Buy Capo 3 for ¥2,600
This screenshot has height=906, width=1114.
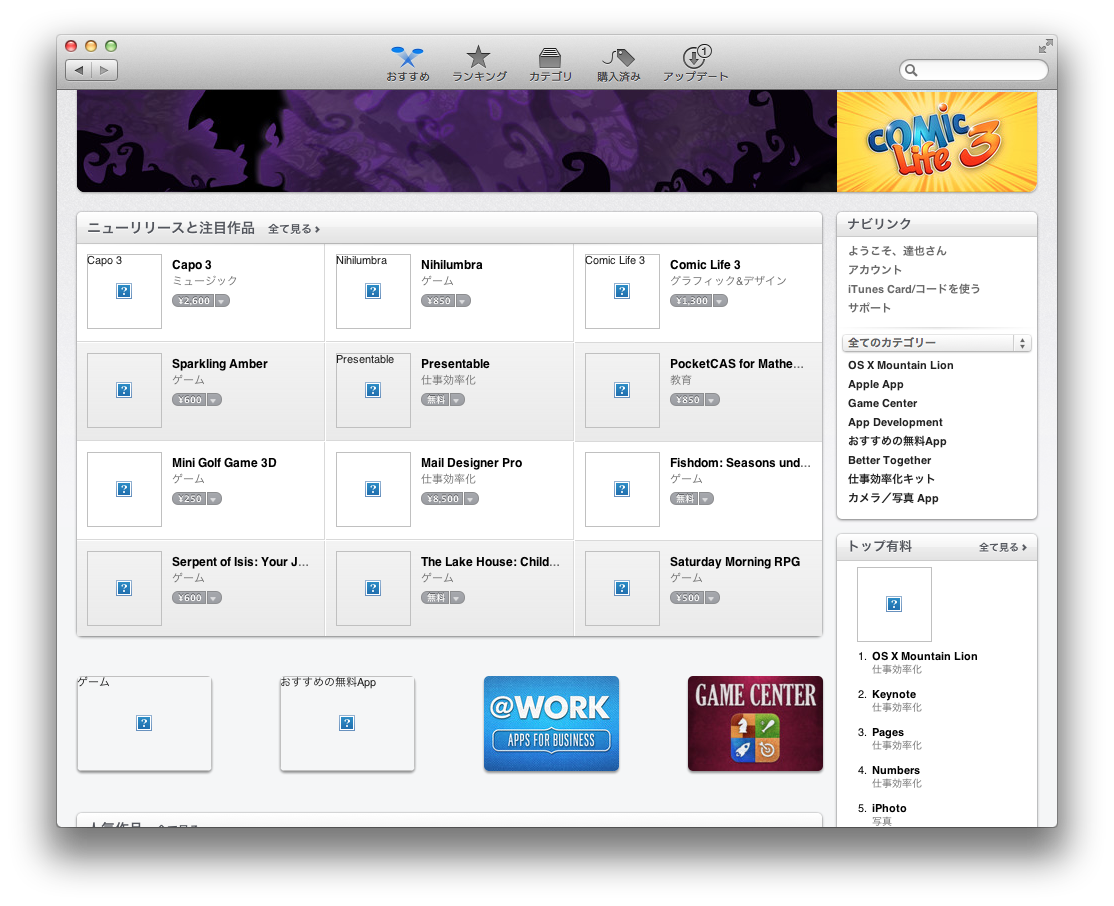tap(193, 301)
